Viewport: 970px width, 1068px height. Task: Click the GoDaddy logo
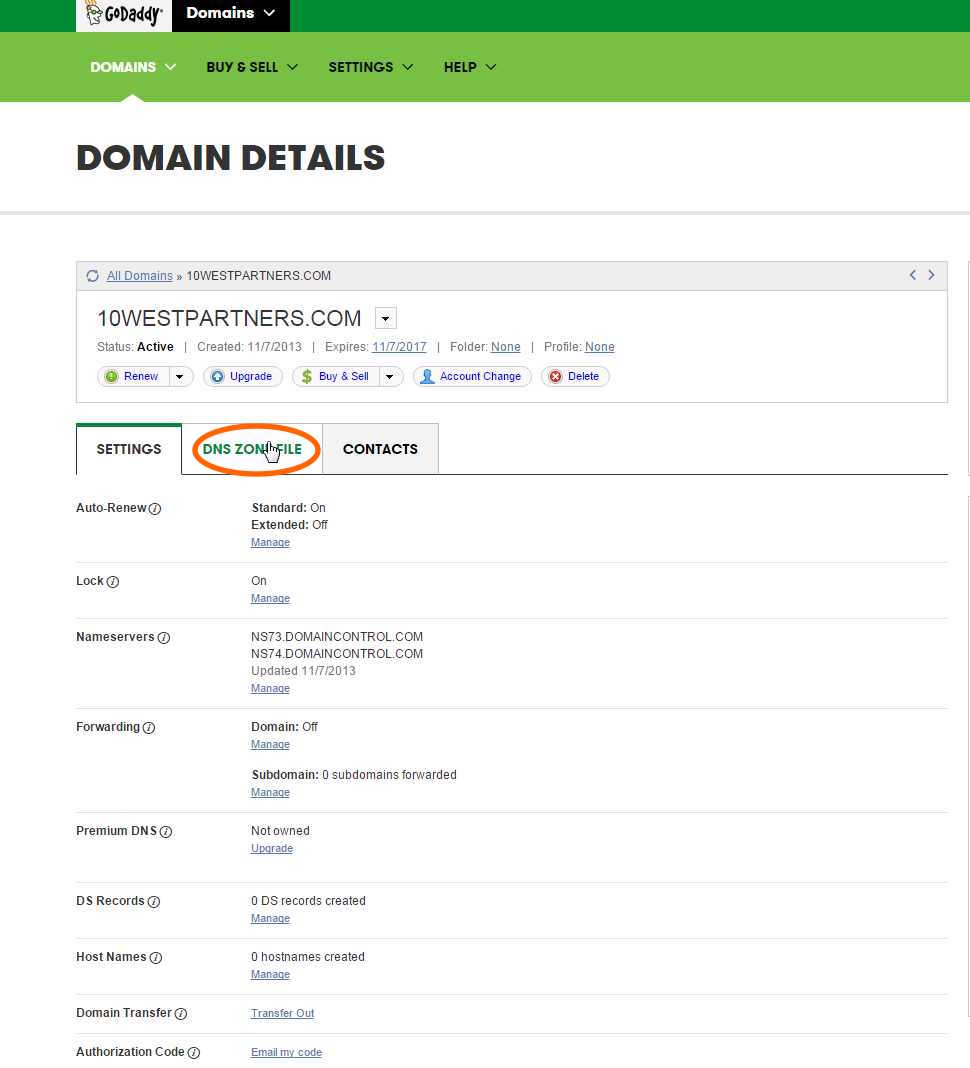click(123, 14)
